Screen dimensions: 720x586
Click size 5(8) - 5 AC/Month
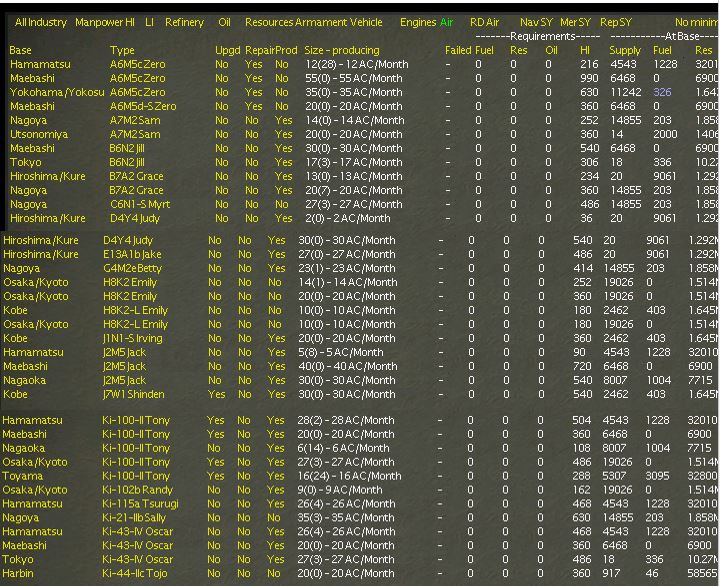341,352
